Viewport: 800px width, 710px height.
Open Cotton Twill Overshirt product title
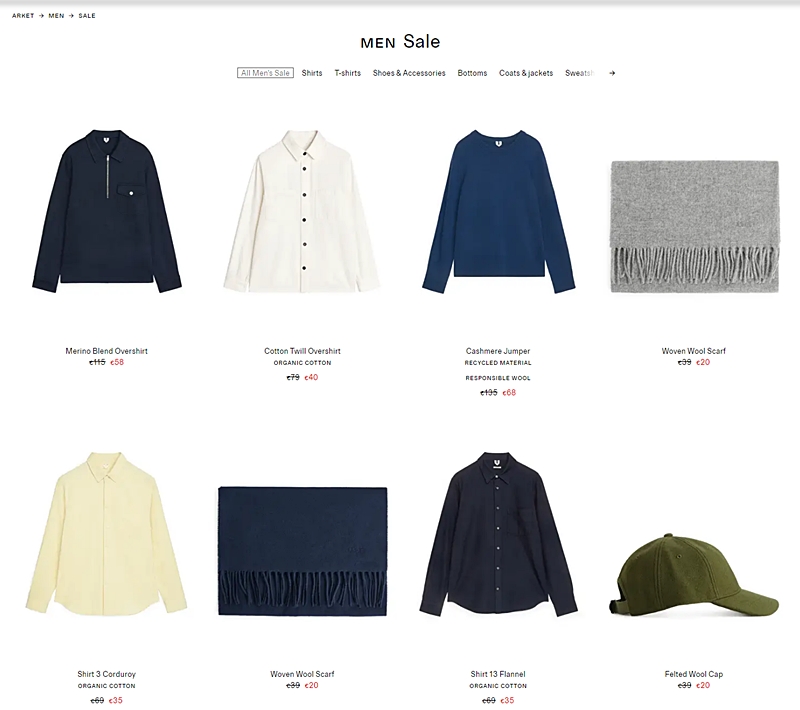point(302,351)
